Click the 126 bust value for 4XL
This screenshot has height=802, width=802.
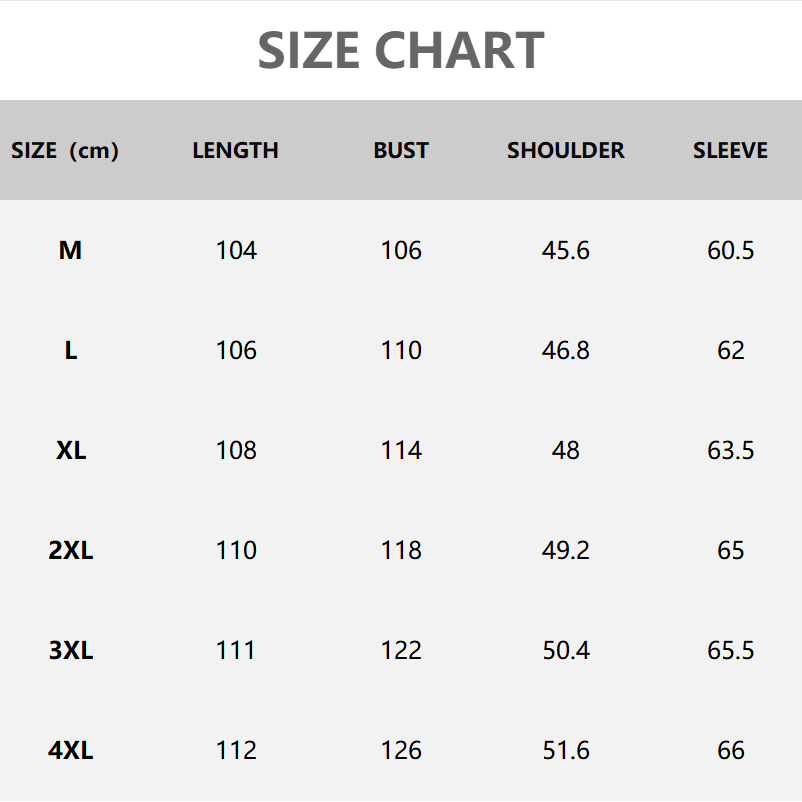point(401,750)
